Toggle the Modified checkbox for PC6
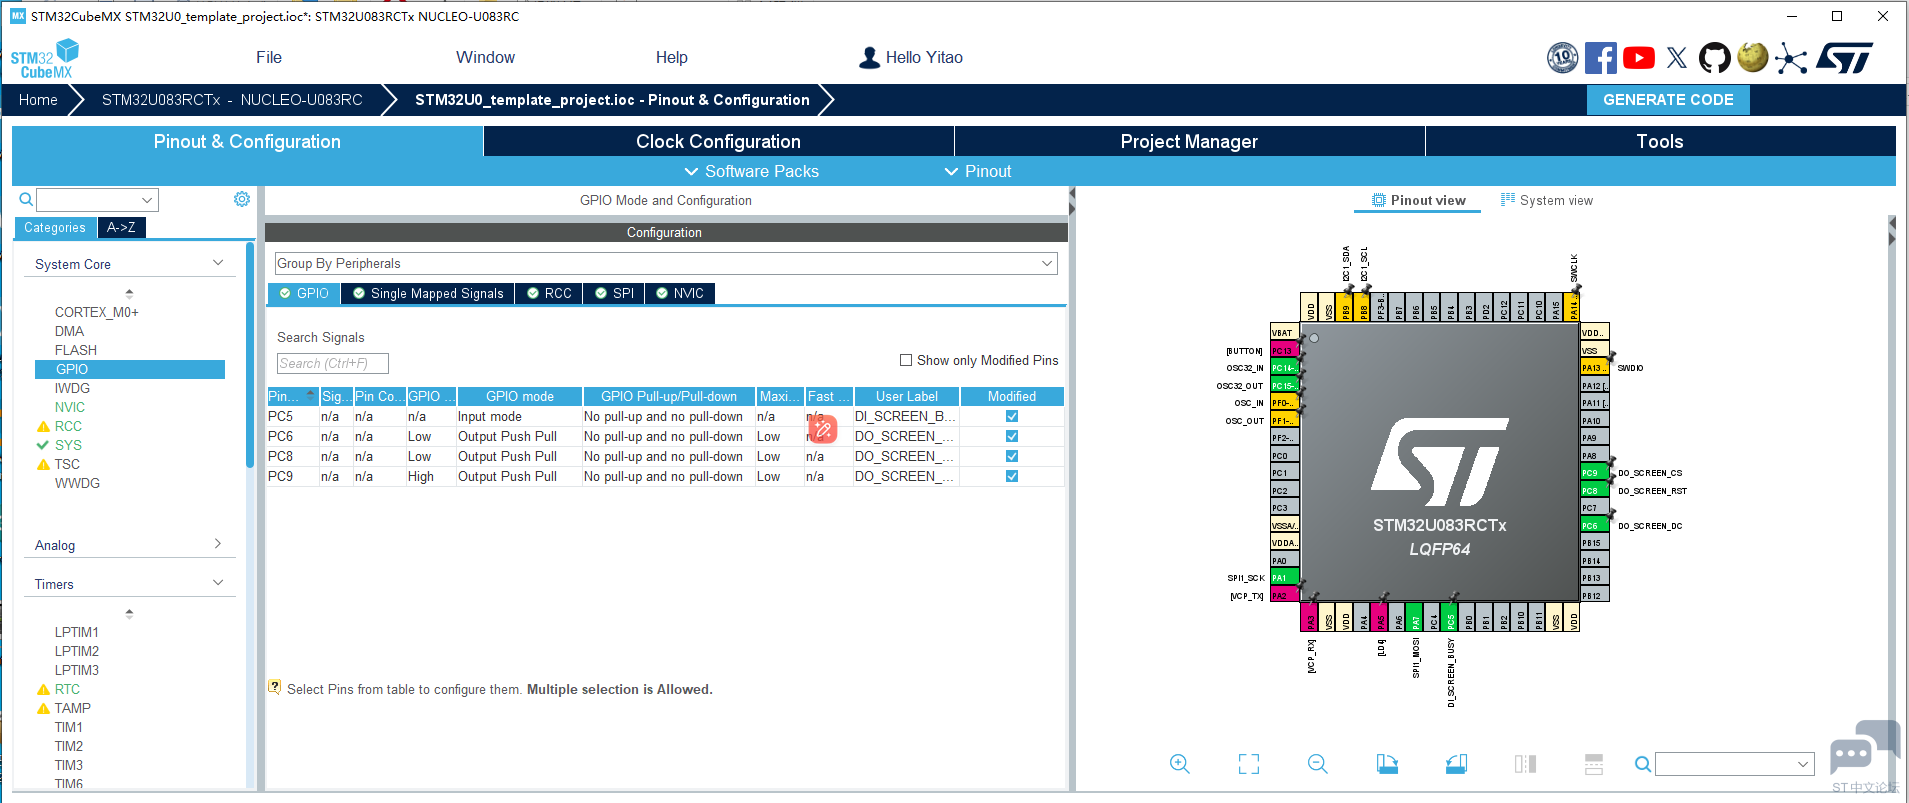Image resolution: width=1909 pixels, height=803 pixels. 1012,436
